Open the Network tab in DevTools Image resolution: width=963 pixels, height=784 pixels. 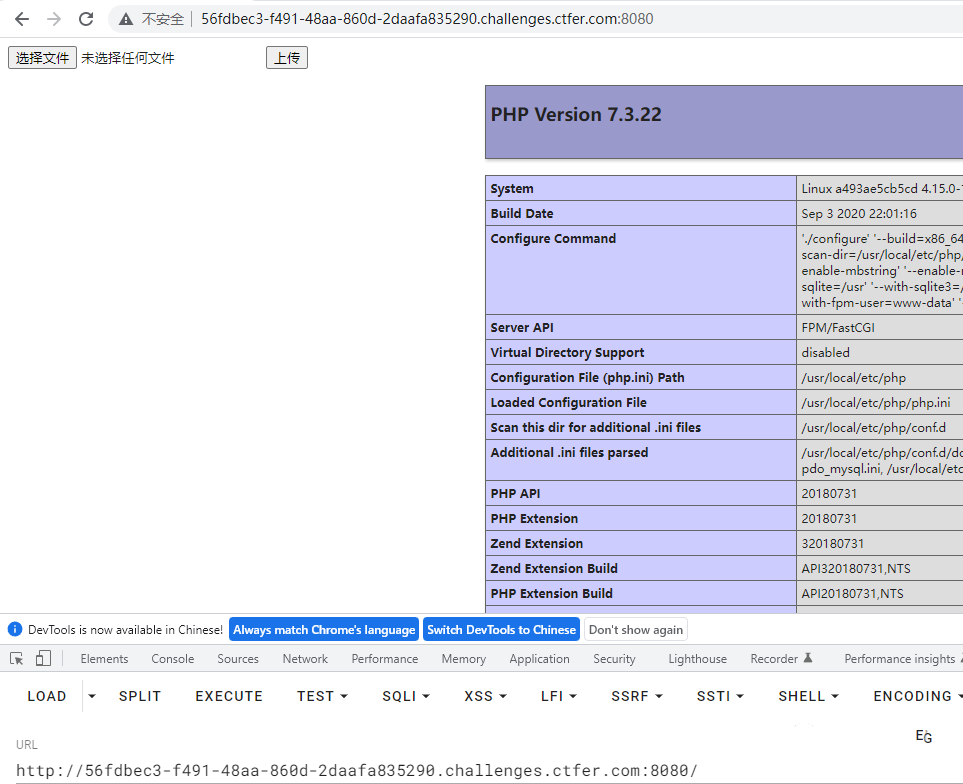(305, 659)
